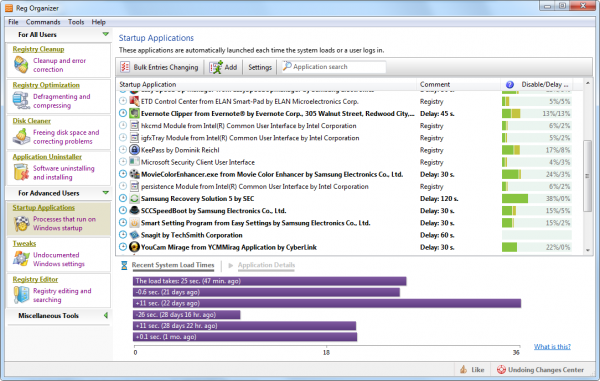Click the hourglass icon beside Recent System Load Times
This screenshot has height=381, width=600.
124,265
